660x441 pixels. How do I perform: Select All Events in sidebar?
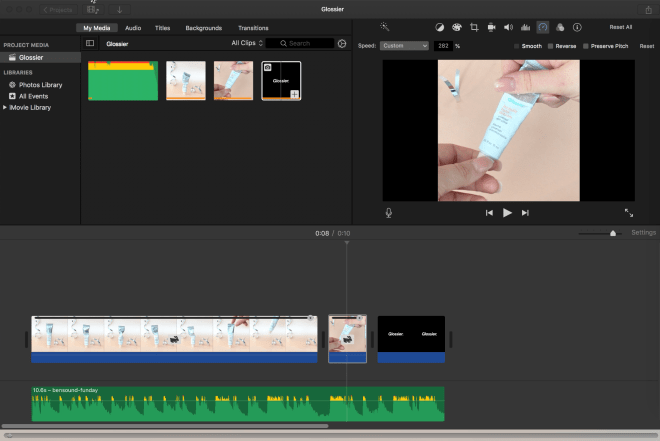(x=33, y=96)
